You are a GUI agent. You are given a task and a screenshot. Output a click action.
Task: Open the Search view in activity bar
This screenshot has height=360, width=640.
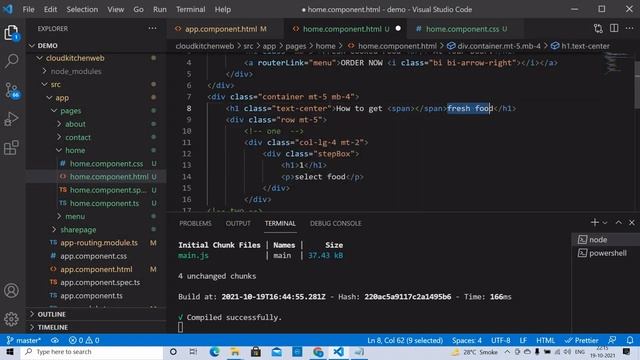11,61
